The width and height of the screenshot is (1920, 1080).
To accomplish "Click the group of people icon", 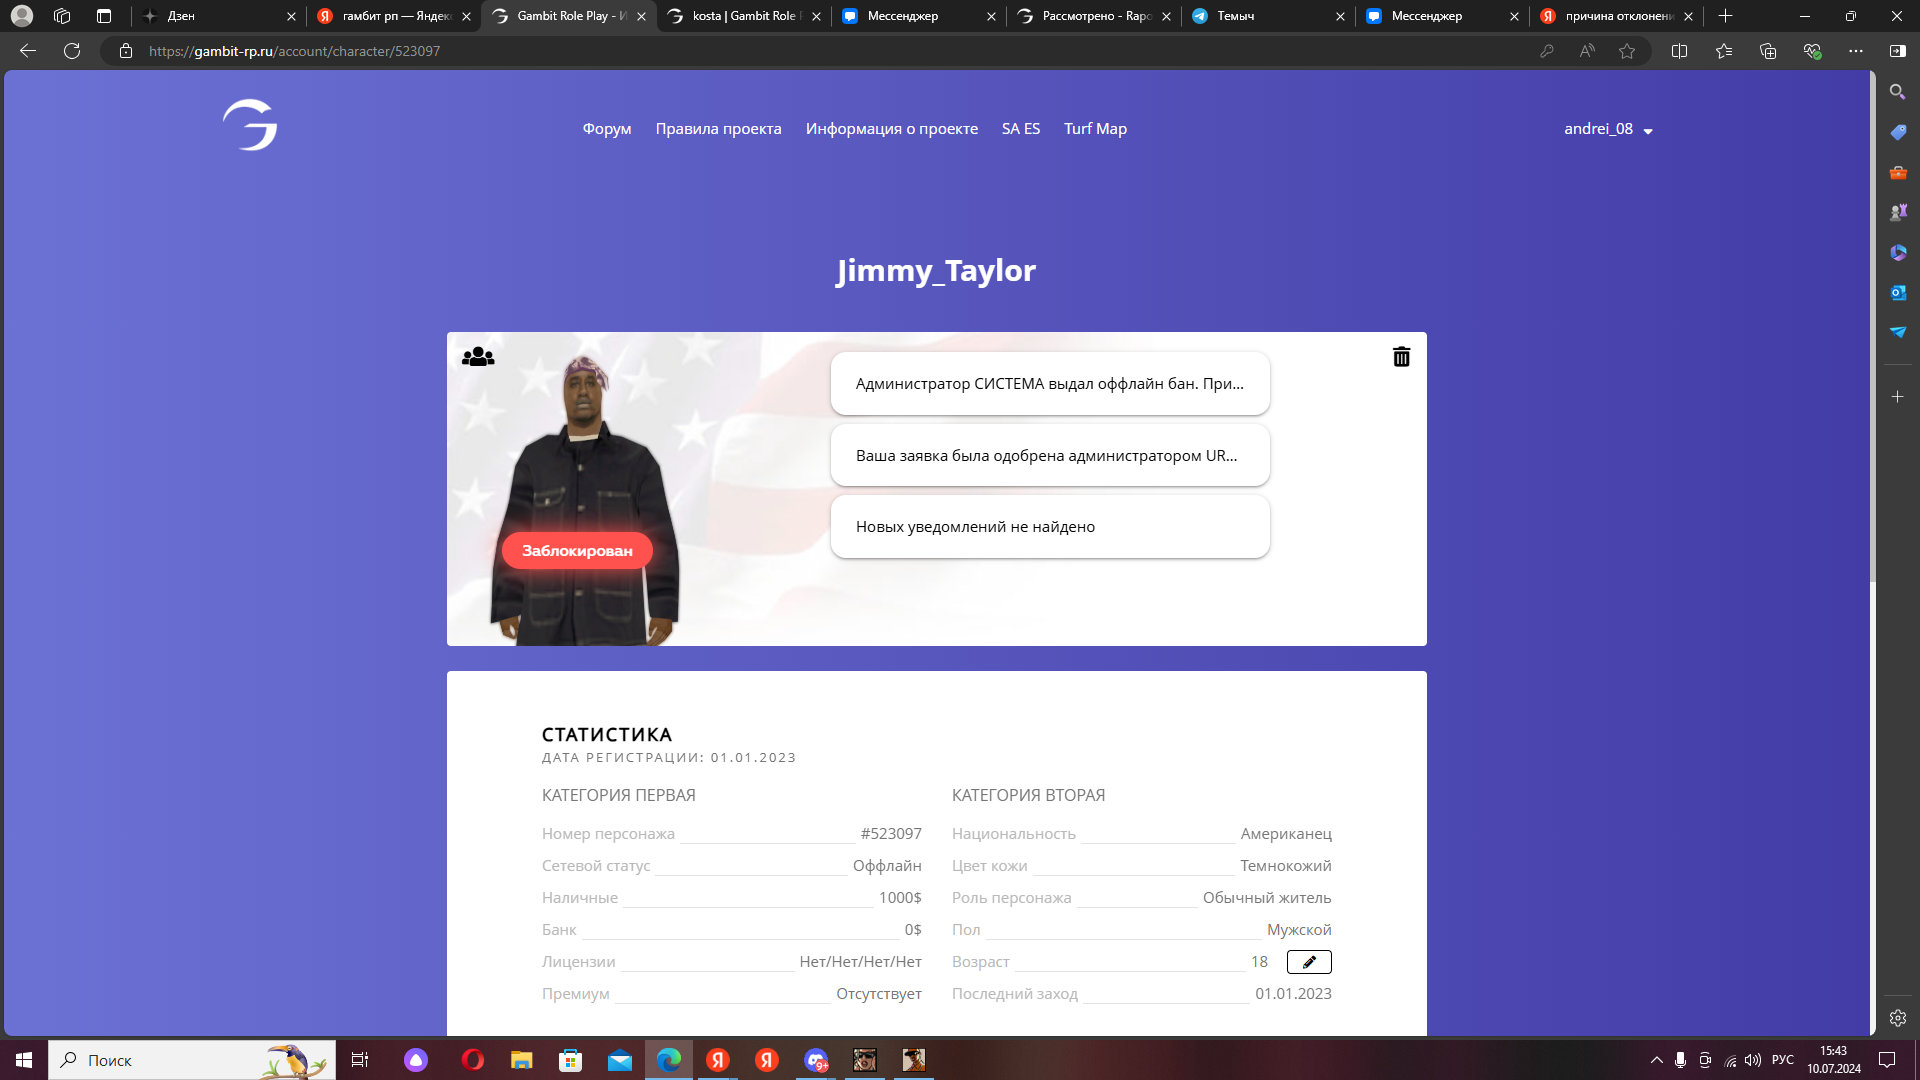I will (x=478, y=357).
